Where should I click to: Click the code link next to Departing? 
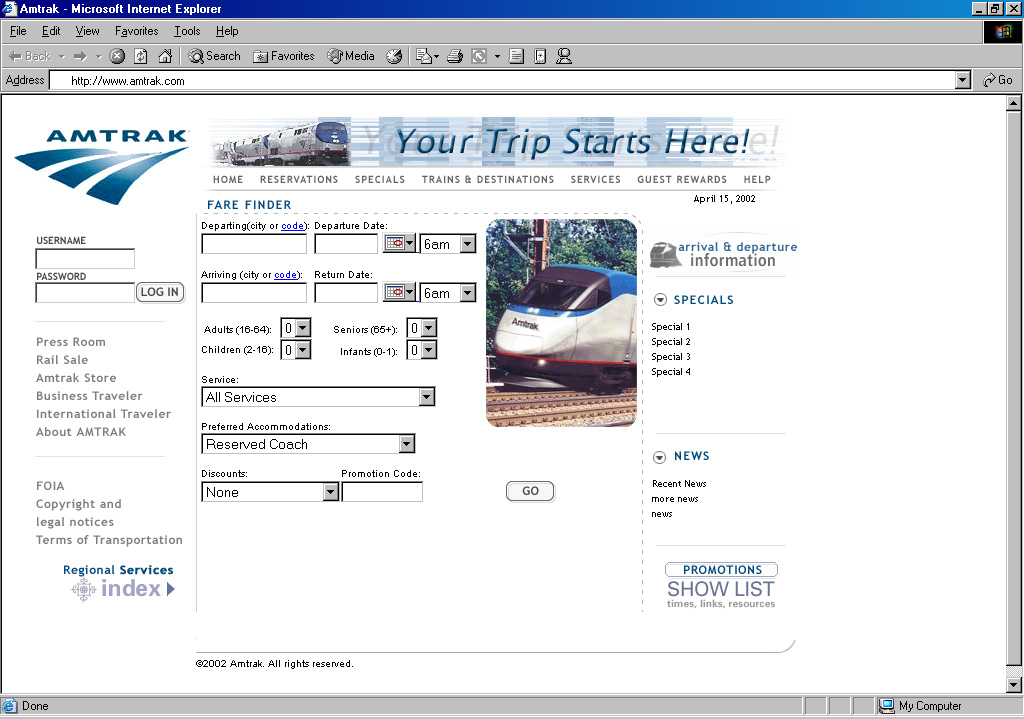click(x=293, y=226)
